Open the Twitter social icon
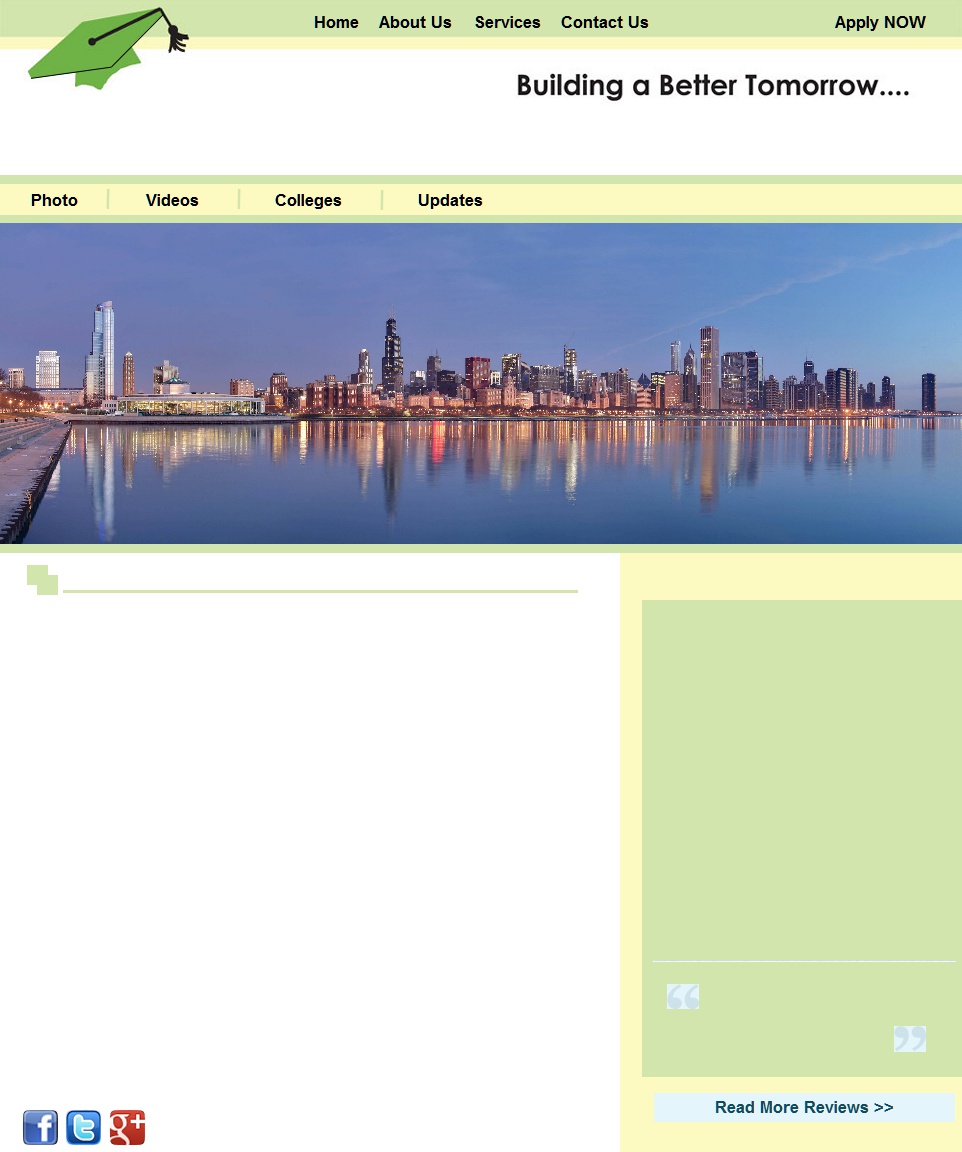Viewport: 962px width, 1152px height. (x=84, y=1127)
